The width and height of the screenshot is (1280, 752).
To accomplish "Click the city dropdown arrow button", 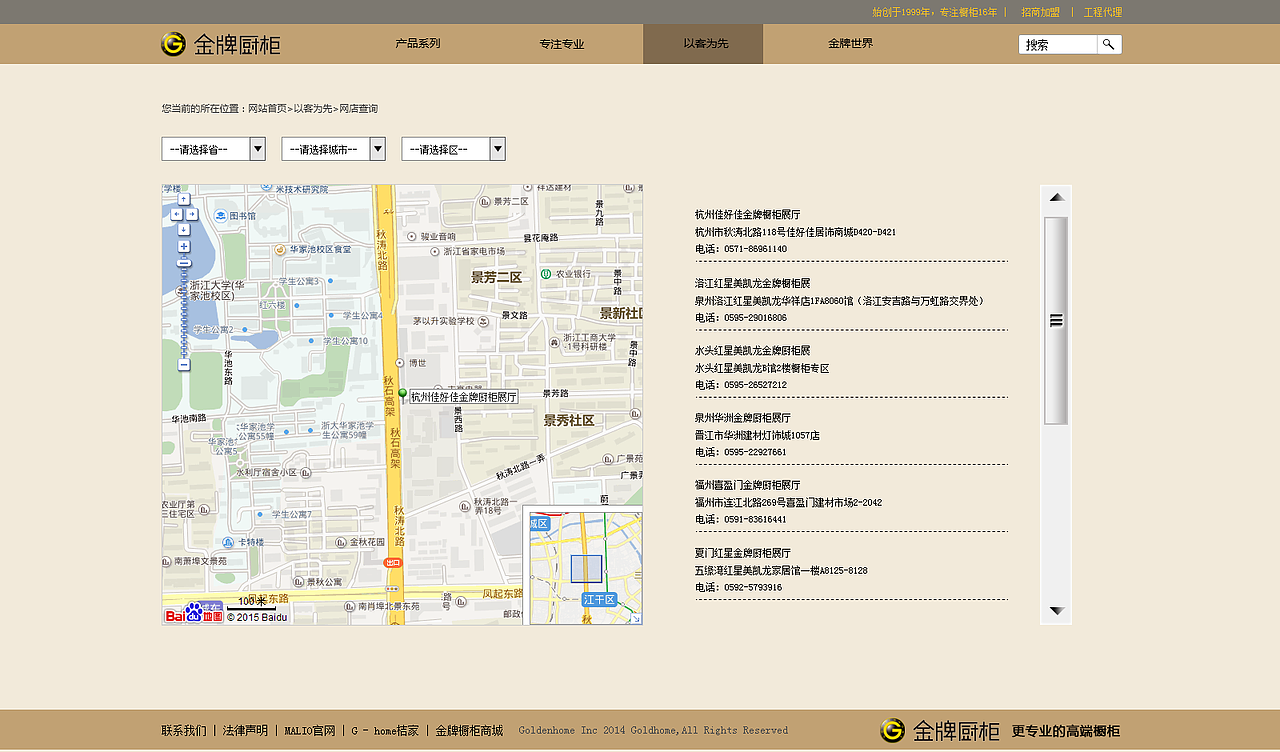I will click(378, 149).
